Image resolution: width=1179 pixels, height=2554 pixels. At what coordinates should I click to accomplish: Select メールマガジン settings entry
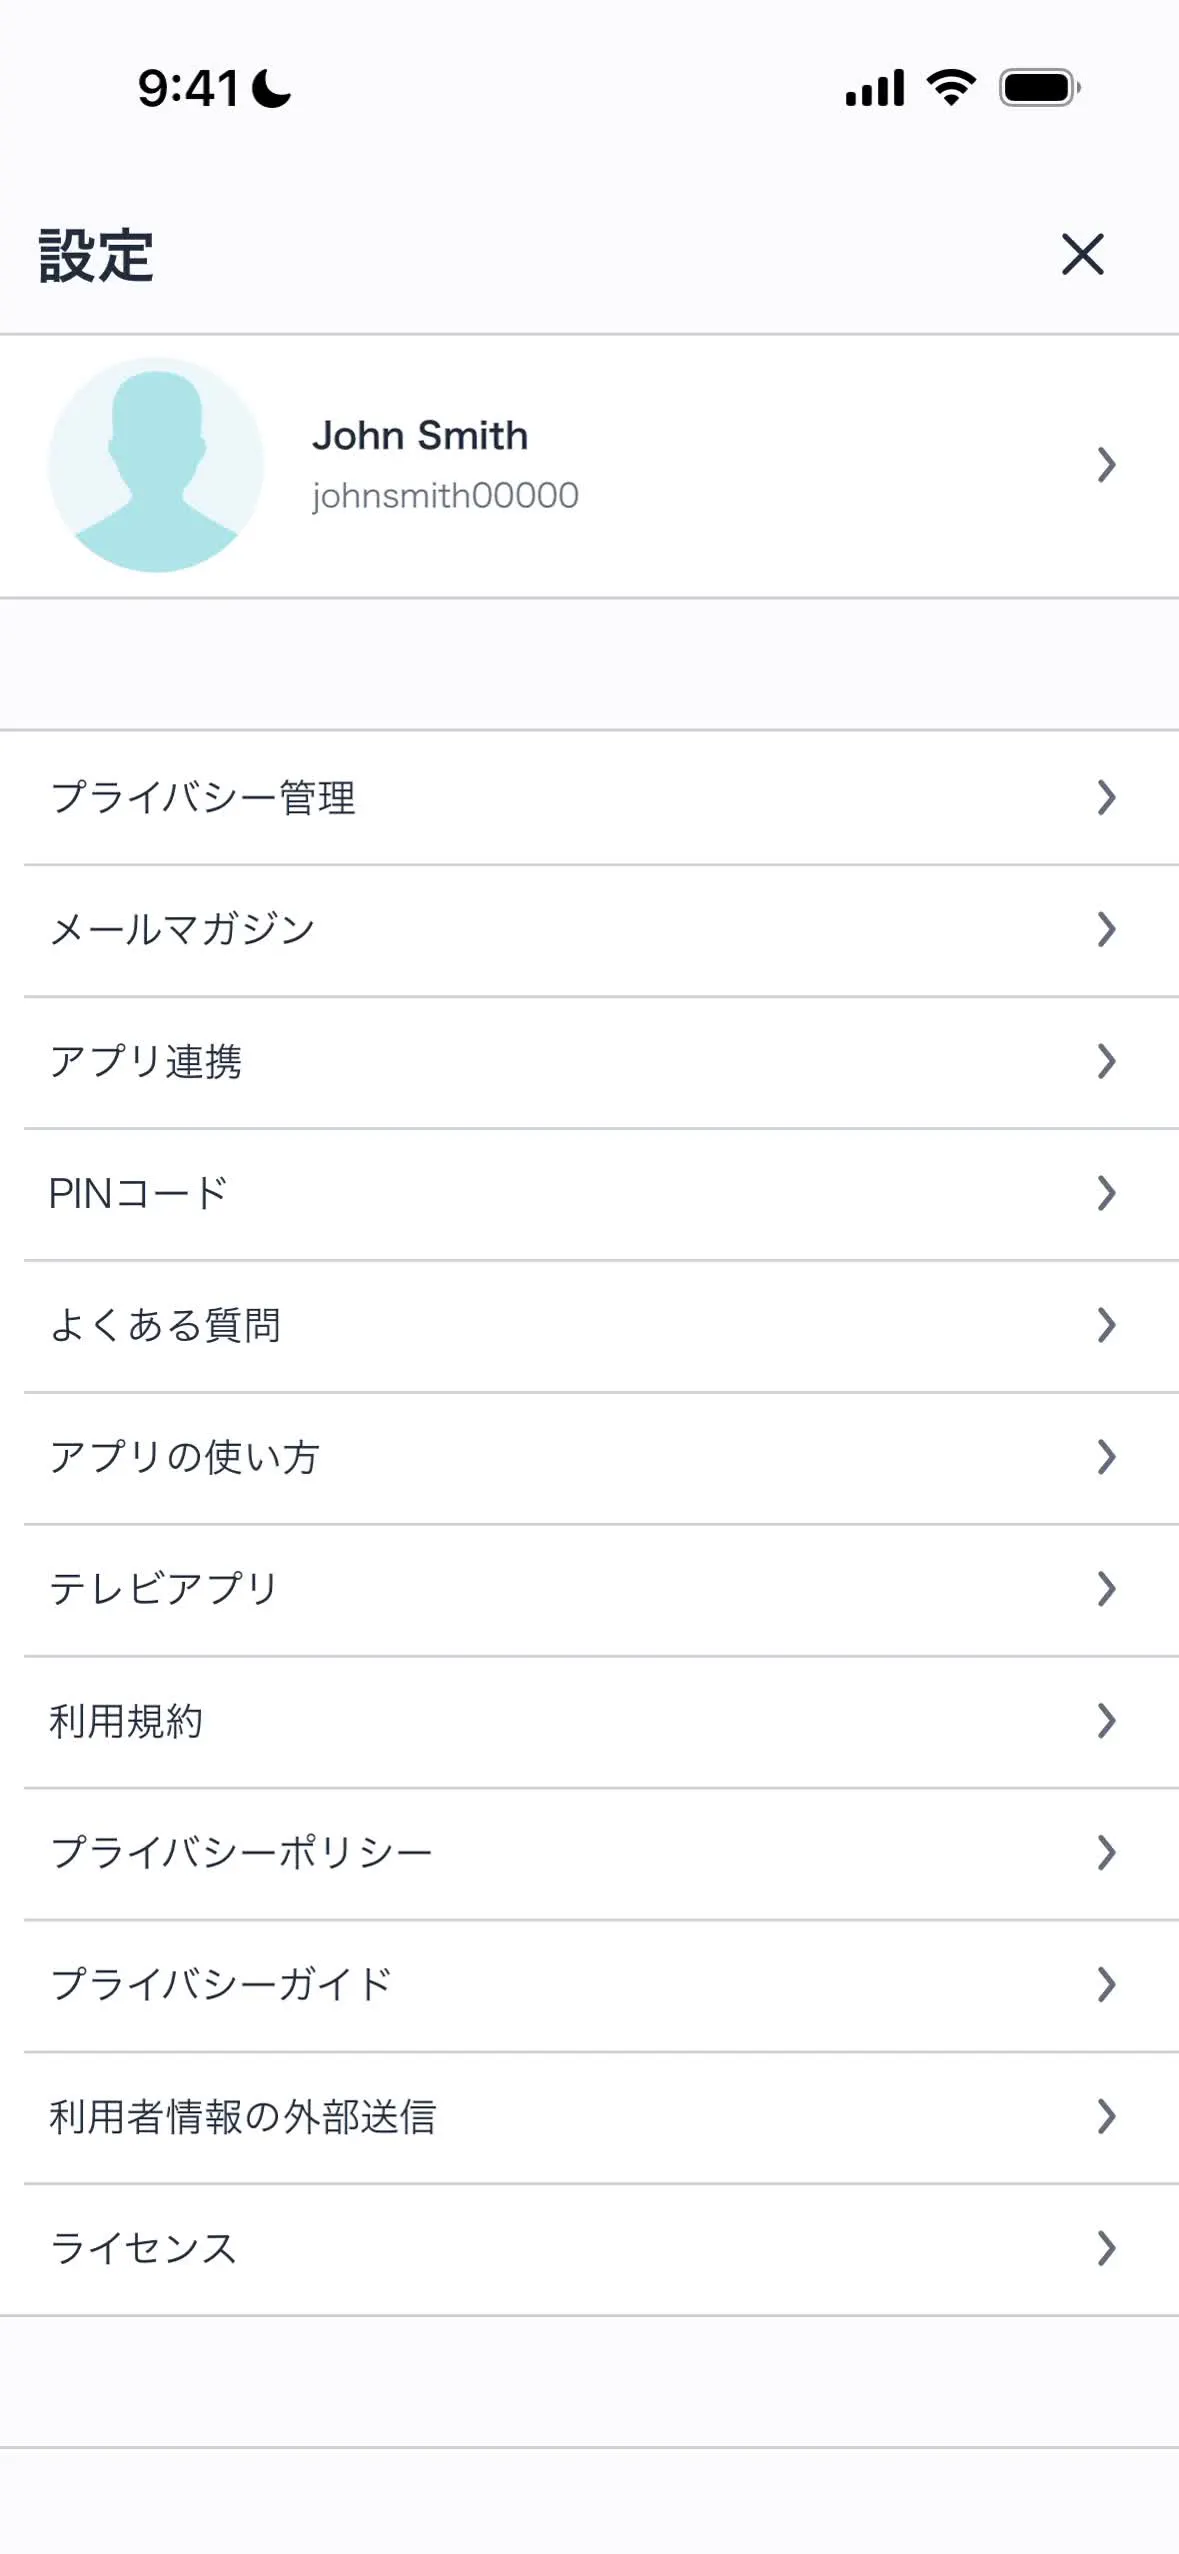[183, 930]
